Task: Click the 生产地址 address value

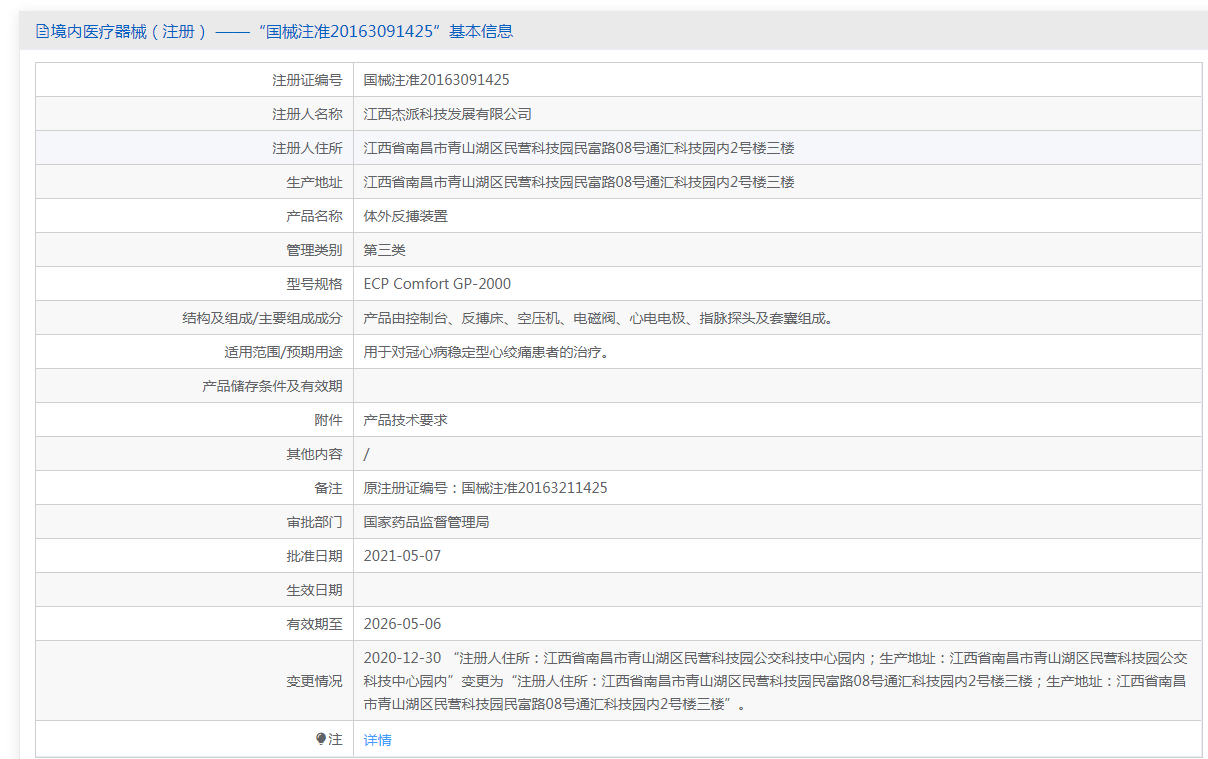Action: (x=579, y=182)
